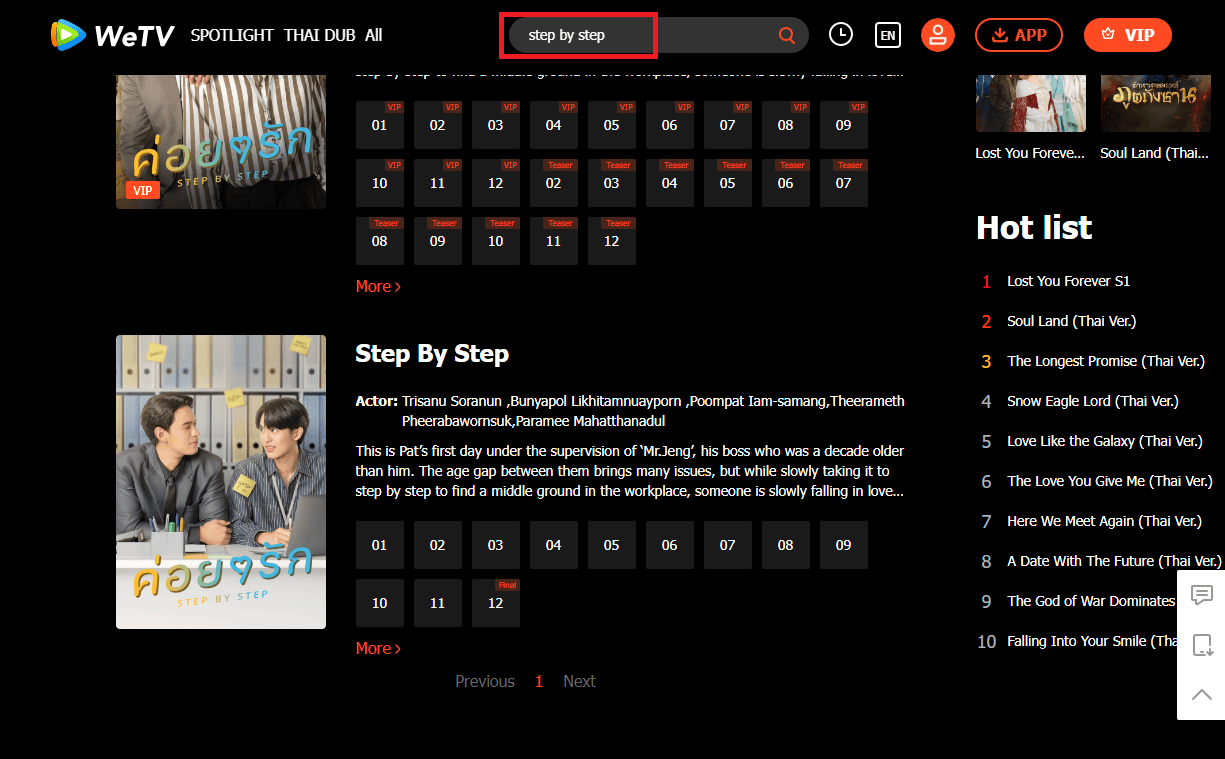Play VIP episode 01
This screenshot has height=759, width=1225.
click(x=380, y=125)
